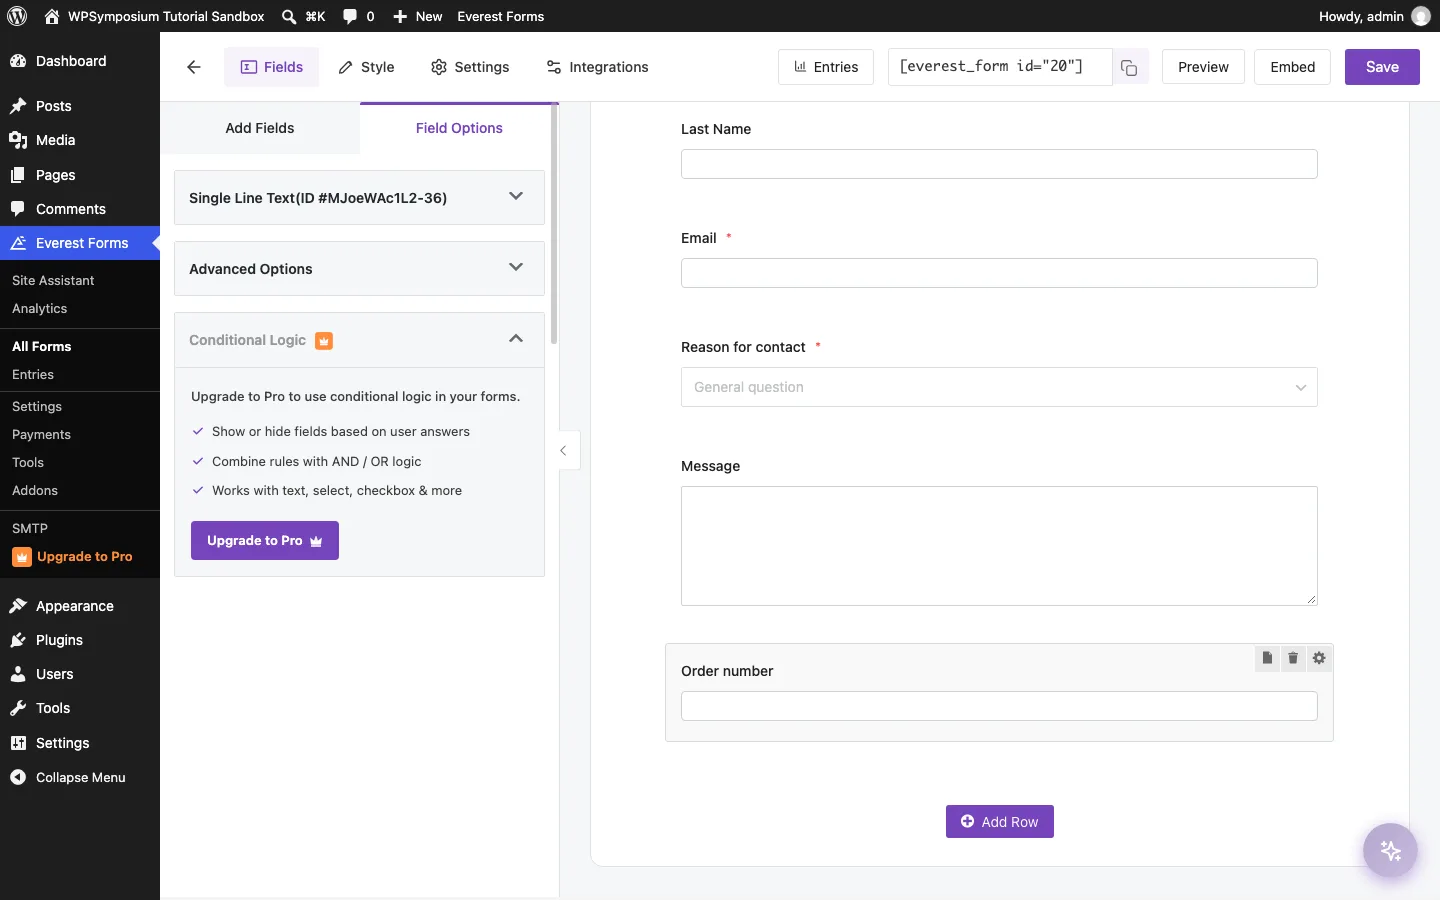Click the Add Row button
The height and width of the screenshot is (900, 1440).
1000,822
